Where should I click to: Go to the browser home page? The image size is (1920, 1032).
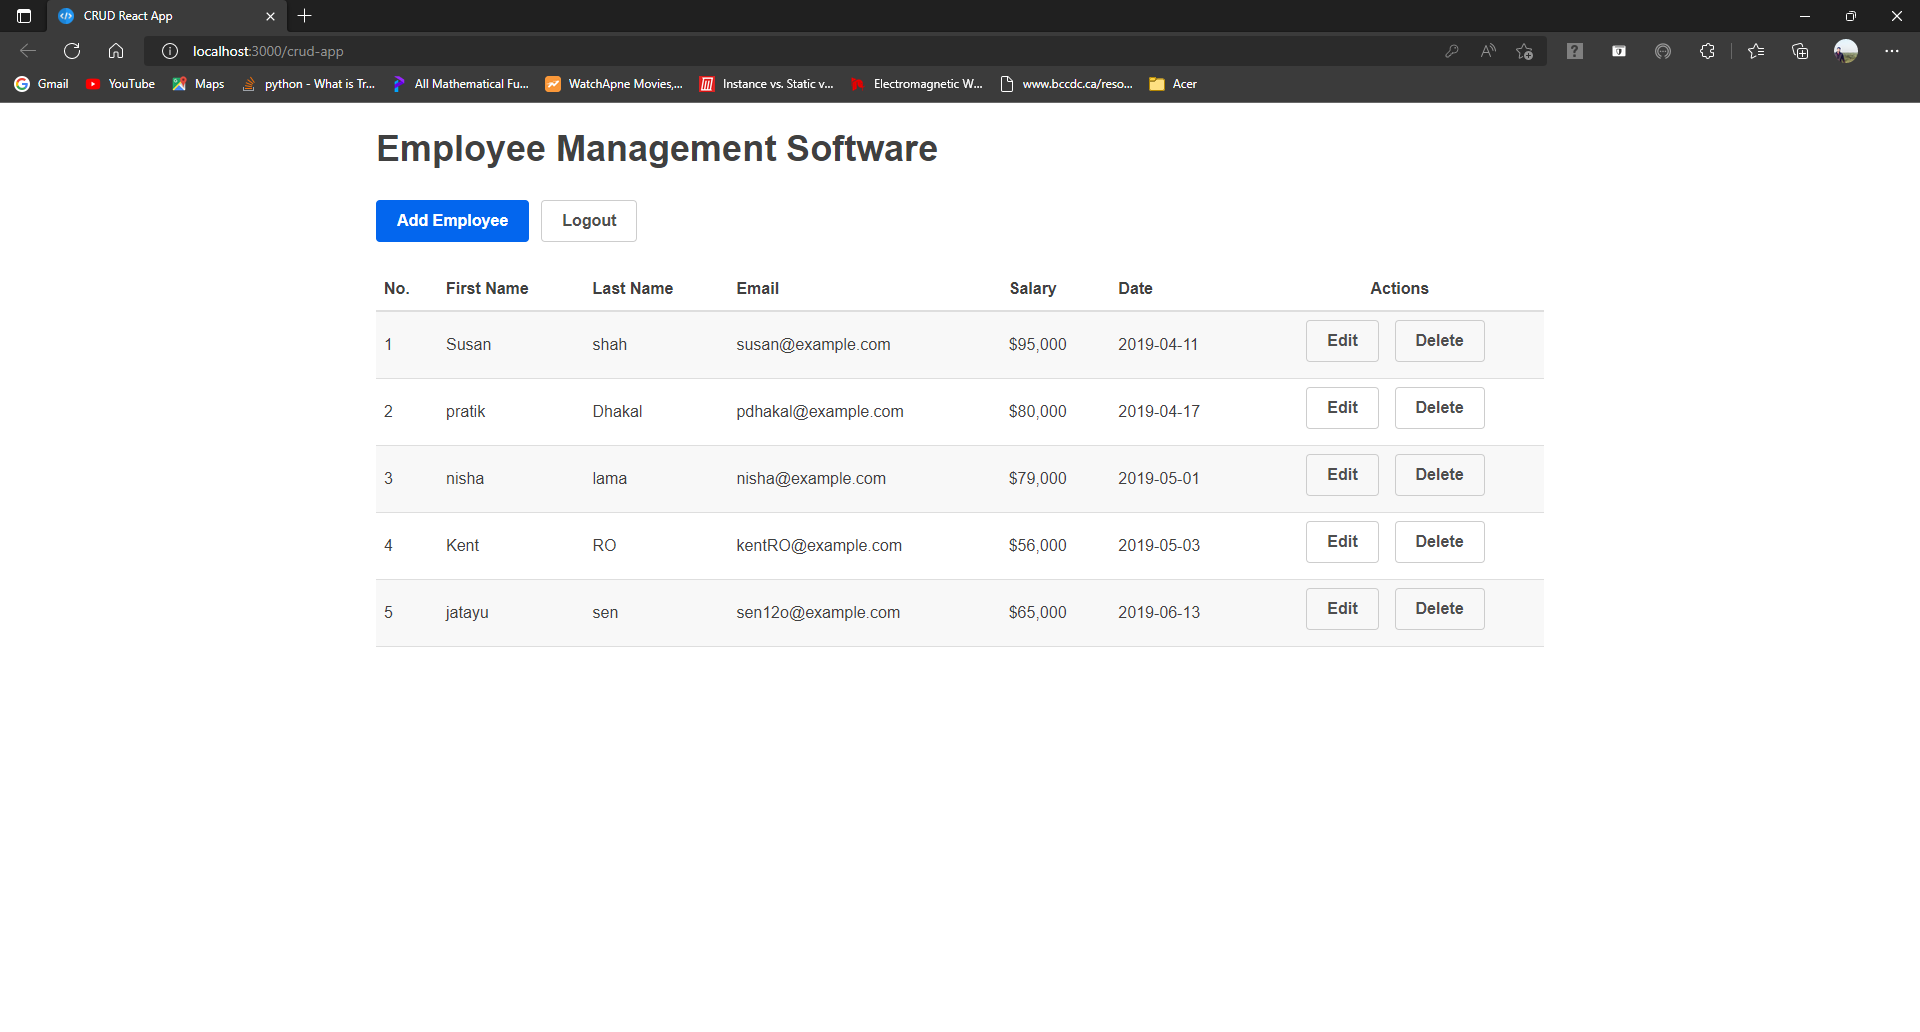[x=115, y=51]
